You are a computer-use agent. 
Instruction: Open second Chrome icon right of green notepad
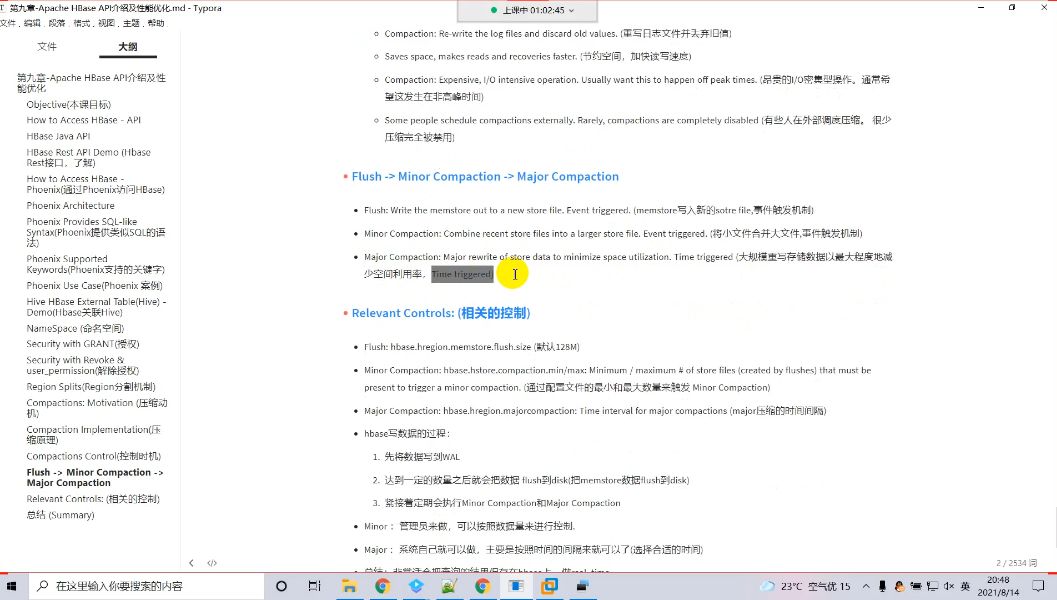[483, 586]
